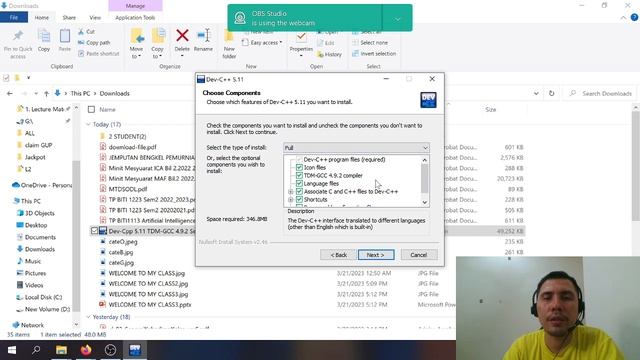
Task: Collapse the Today (17) group
Action: tap(89, 124)
